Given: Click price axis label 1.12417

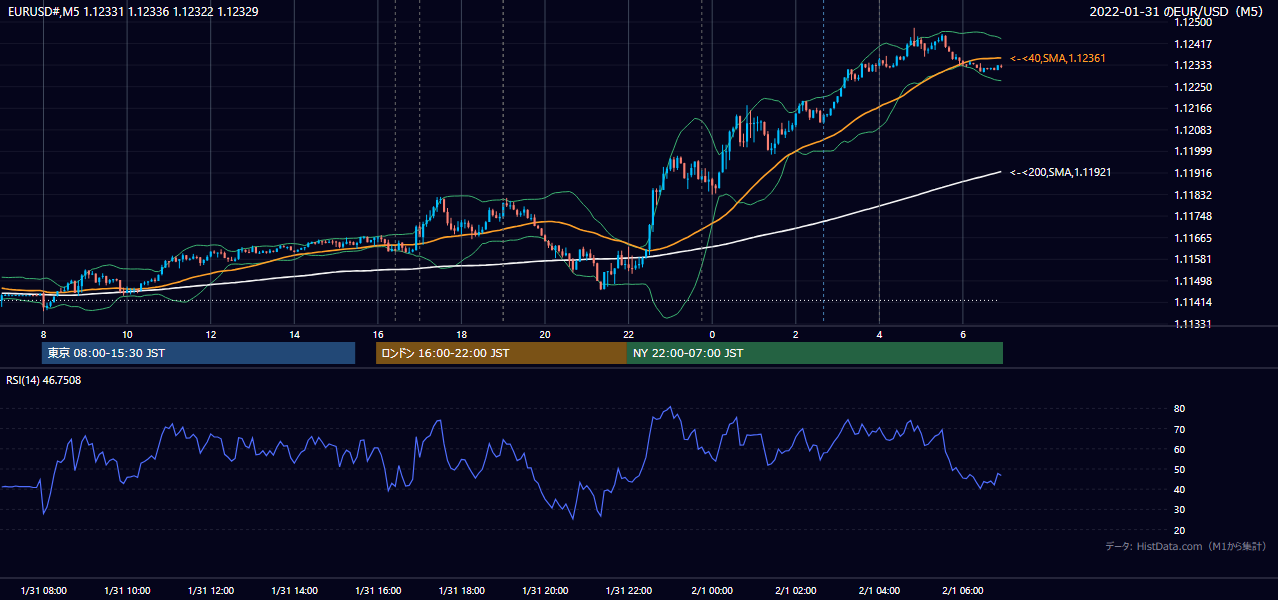Looking at the screenshot, I should pos(1193,44).
